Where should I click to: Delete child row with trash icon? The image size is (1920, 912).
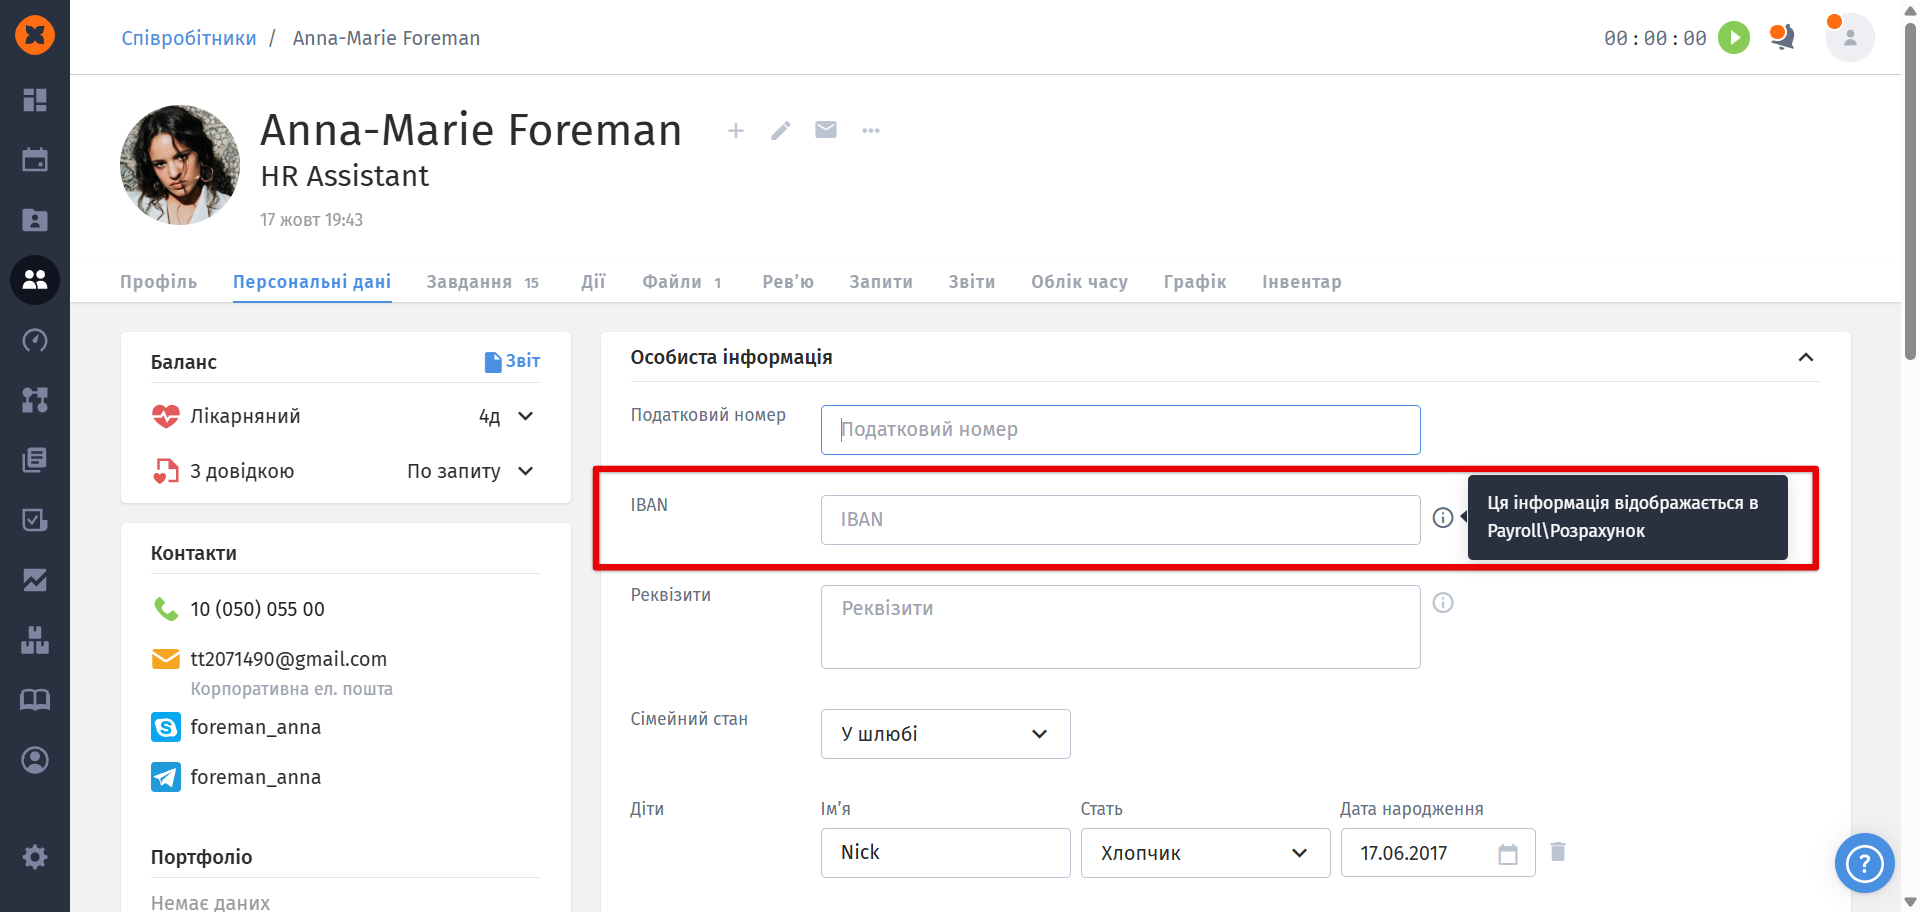1557,852
